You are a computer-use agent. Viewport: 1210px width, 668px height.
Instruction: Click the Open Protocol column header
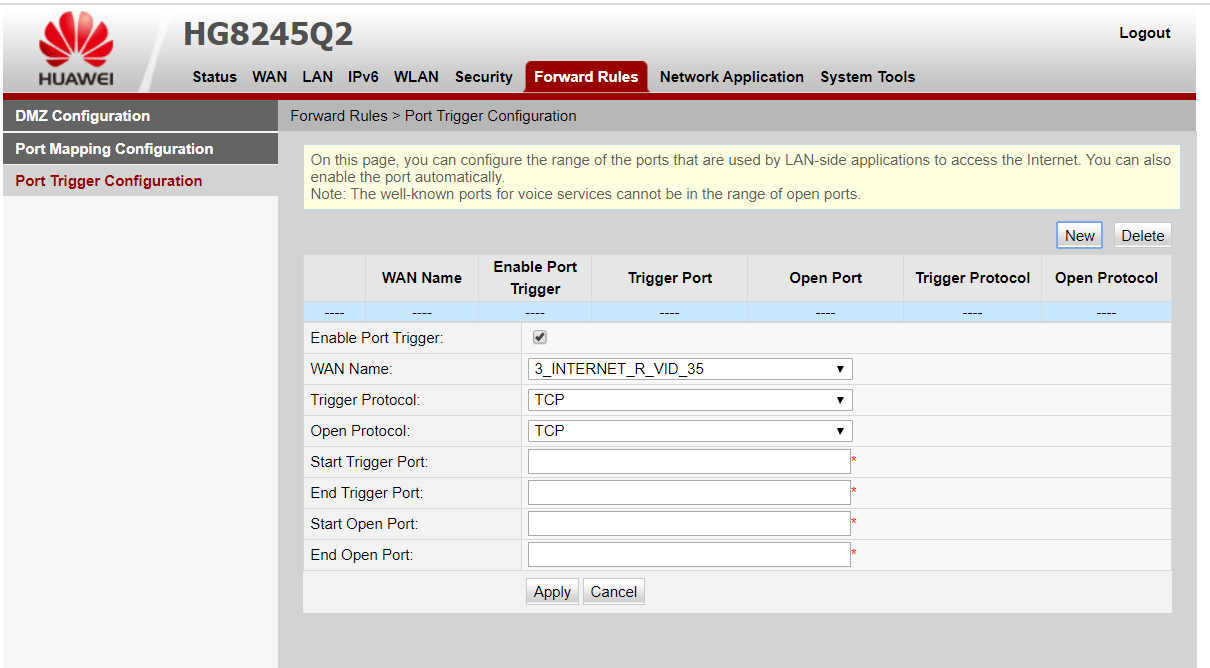1106,278
